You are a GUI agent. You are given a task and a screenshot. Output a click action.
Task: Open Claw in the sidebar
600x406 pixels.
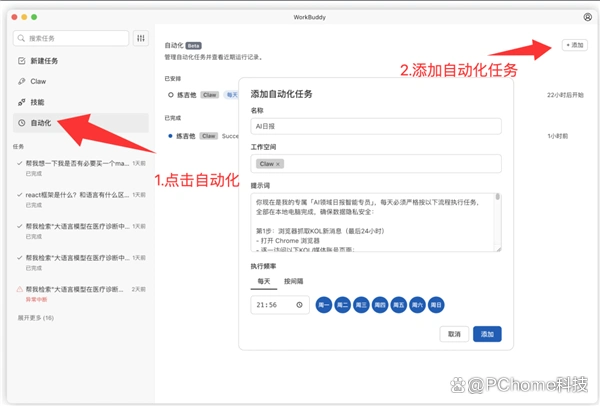pos(38,81)
